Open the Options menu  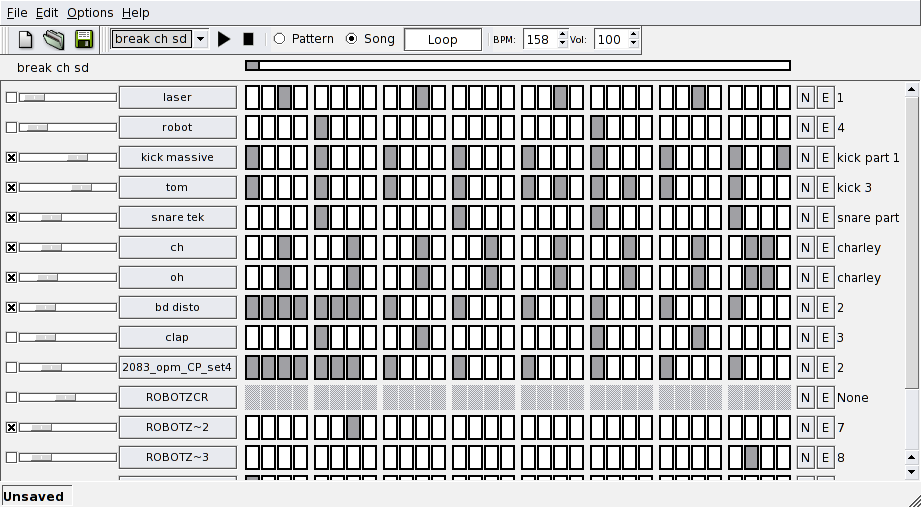click(x=90, y=12)
